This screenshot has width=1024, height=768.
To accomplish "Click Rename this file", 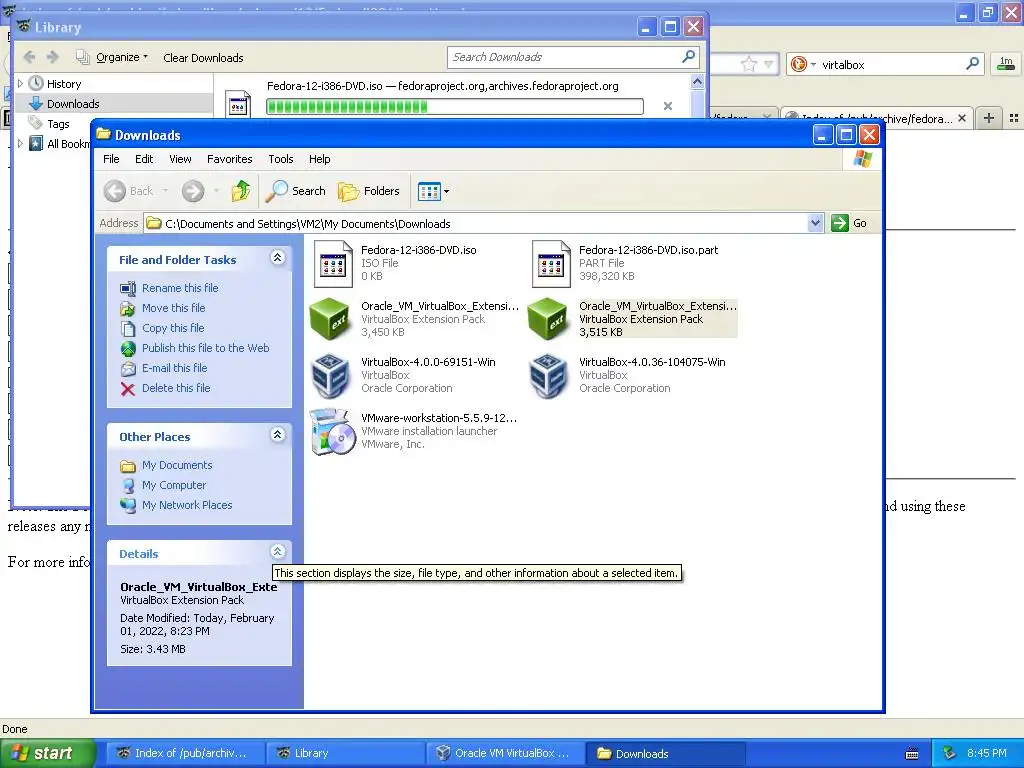I will pyautogui.click(x=180, y=288).
